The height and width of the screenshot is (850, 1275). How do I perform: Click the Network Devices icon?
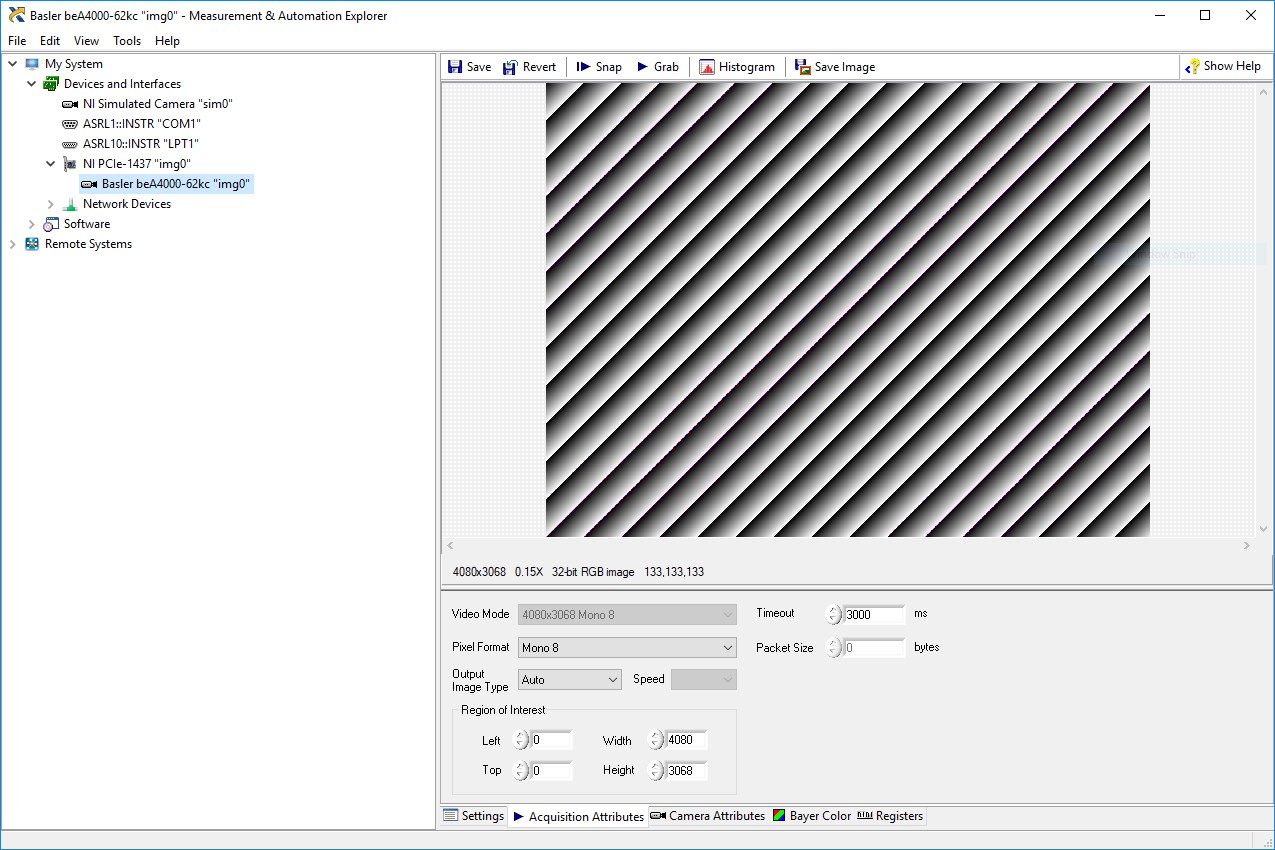[70, 204]
